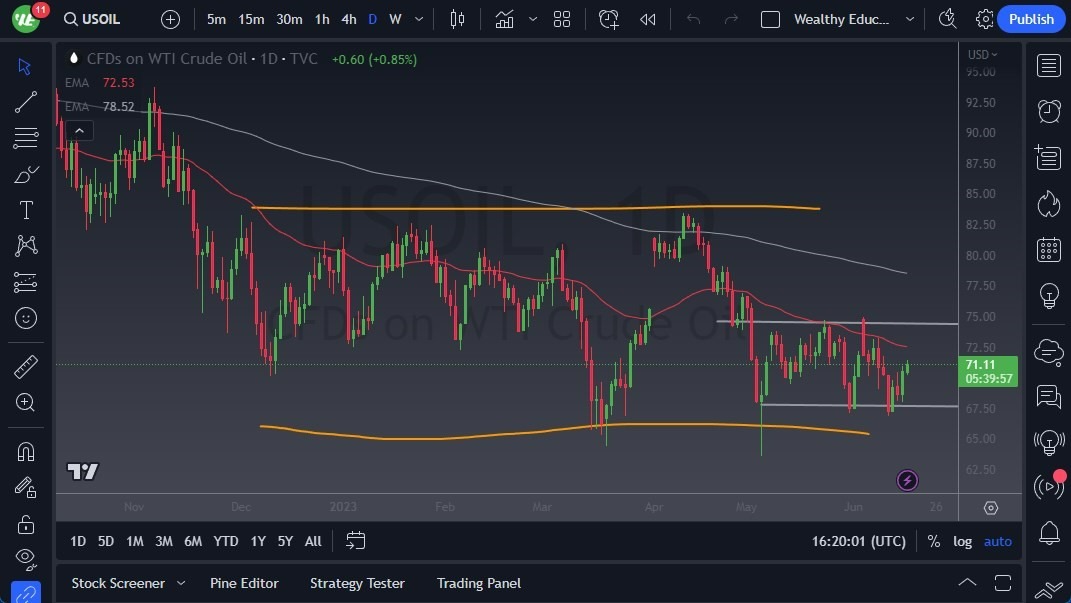This screenshot has height=603, width=1071.
Task: Select the trend line drawing tool
Action: point(26,102)
